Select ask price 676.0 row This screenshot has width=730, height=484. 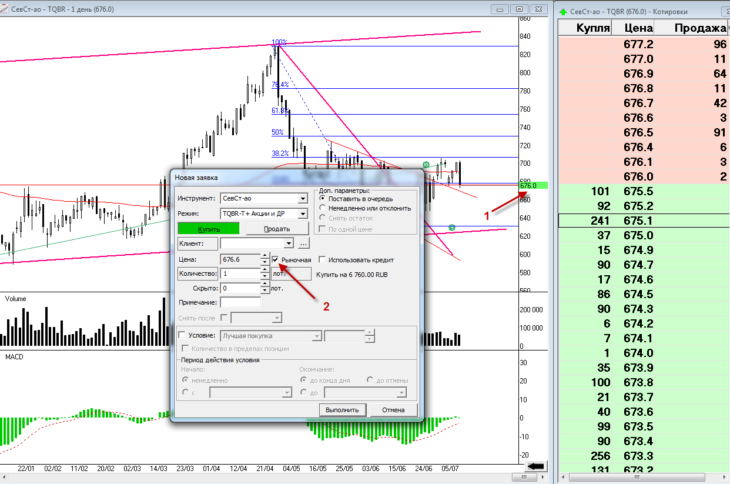click(x=643, y=176)
